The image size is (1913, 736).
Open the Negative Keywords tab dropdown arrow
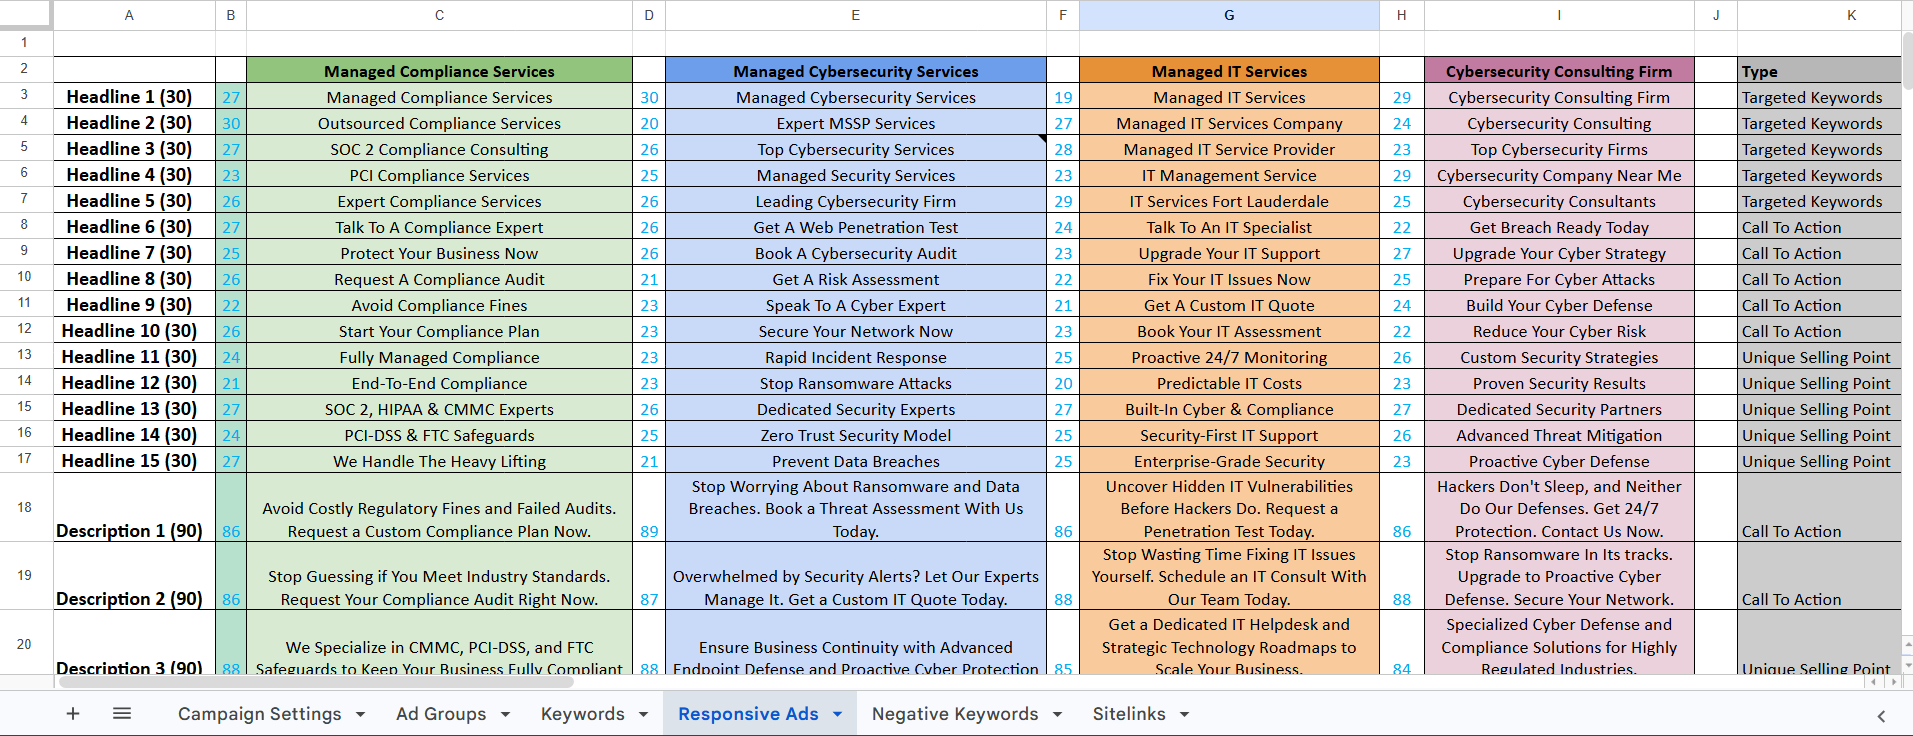1057,714
